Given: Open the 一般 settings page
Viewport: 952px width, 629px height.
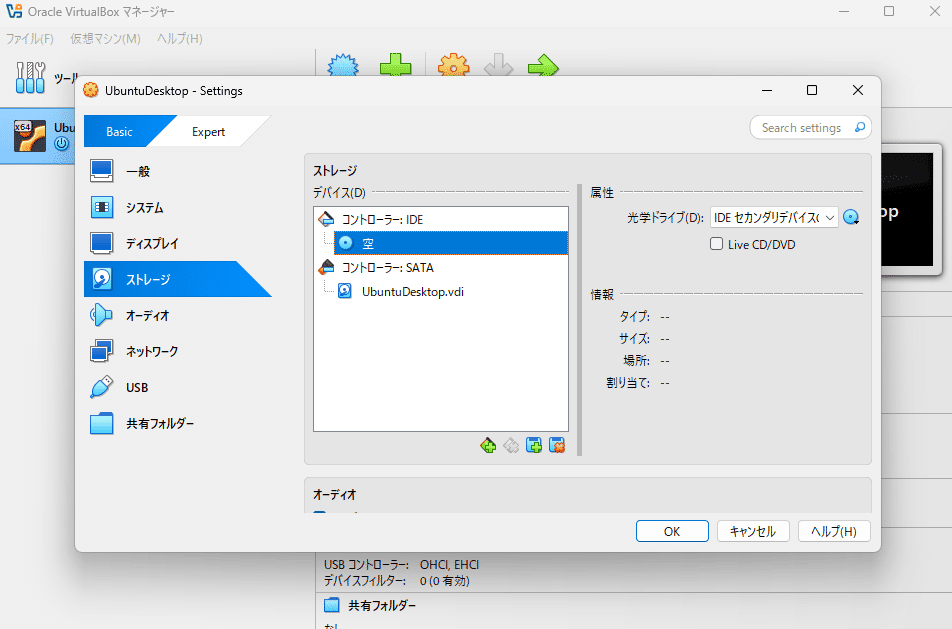Looking at the screenshot, I should pyautogui.click(x=178, y=171).
